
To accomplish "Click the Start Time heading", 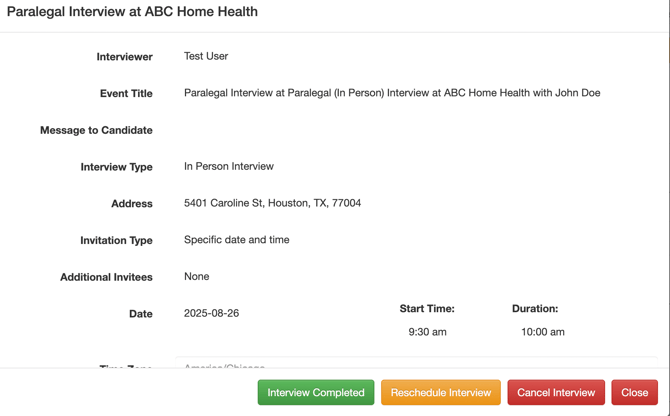I will click(427, 309).
